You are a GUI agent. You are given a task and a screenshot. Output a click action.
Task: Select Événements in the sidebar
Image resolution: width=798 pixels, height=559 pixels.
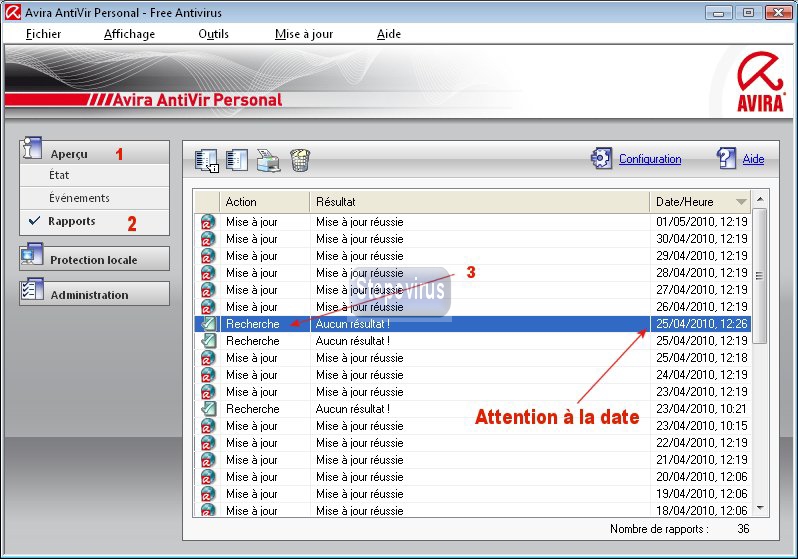[x=95, y=198]
